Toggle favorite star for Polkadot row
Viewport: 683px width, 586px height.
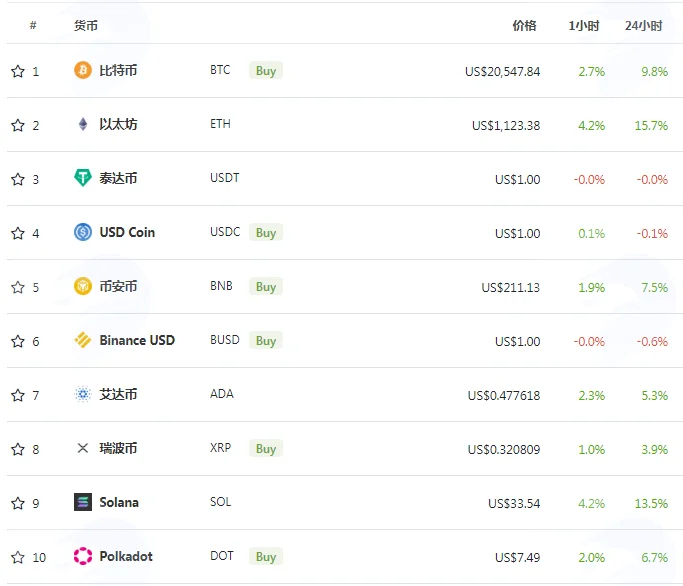pos(18,557)
